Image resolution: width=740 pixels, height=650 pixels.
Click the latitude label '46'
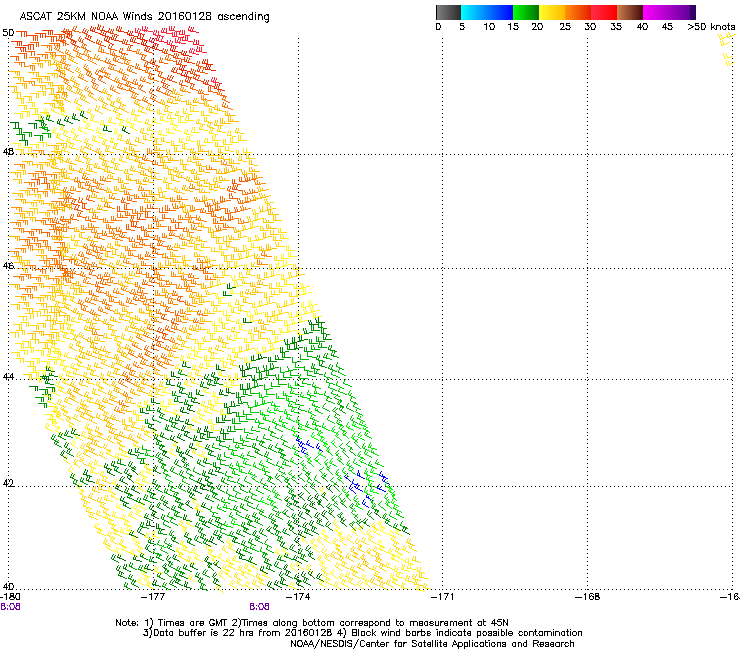point(8,266)
